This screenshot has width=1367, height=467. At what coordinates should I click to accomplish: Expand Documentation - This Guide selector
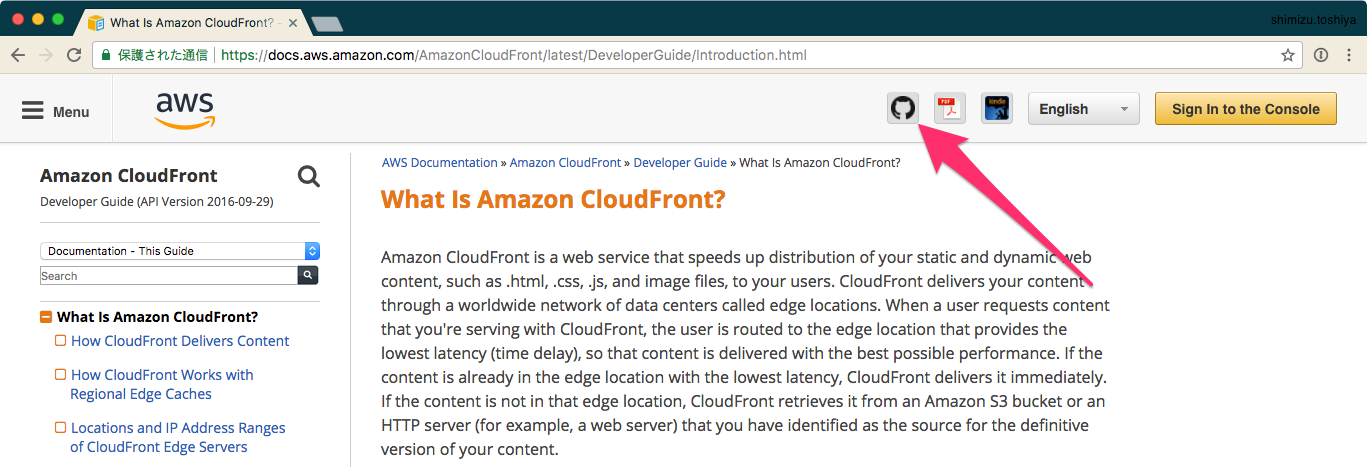(x=180, y=251)
